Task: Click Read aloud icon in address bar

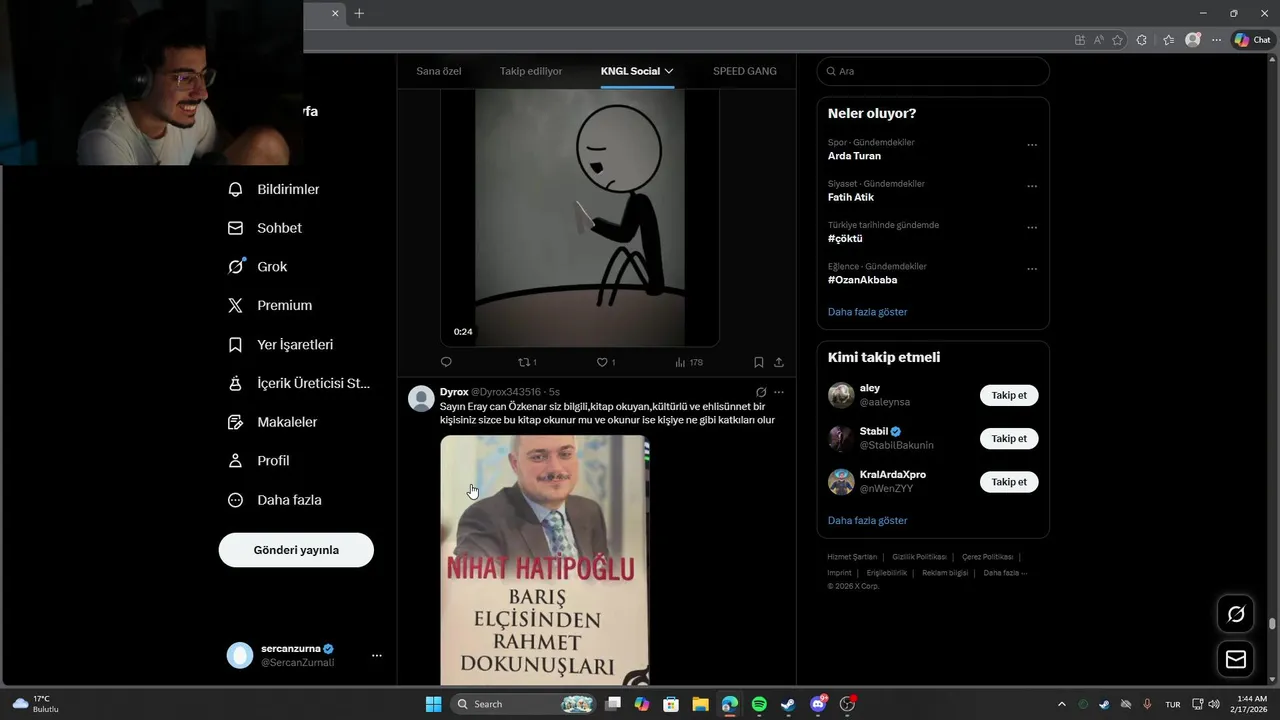Action: [x=1098, y=40]
